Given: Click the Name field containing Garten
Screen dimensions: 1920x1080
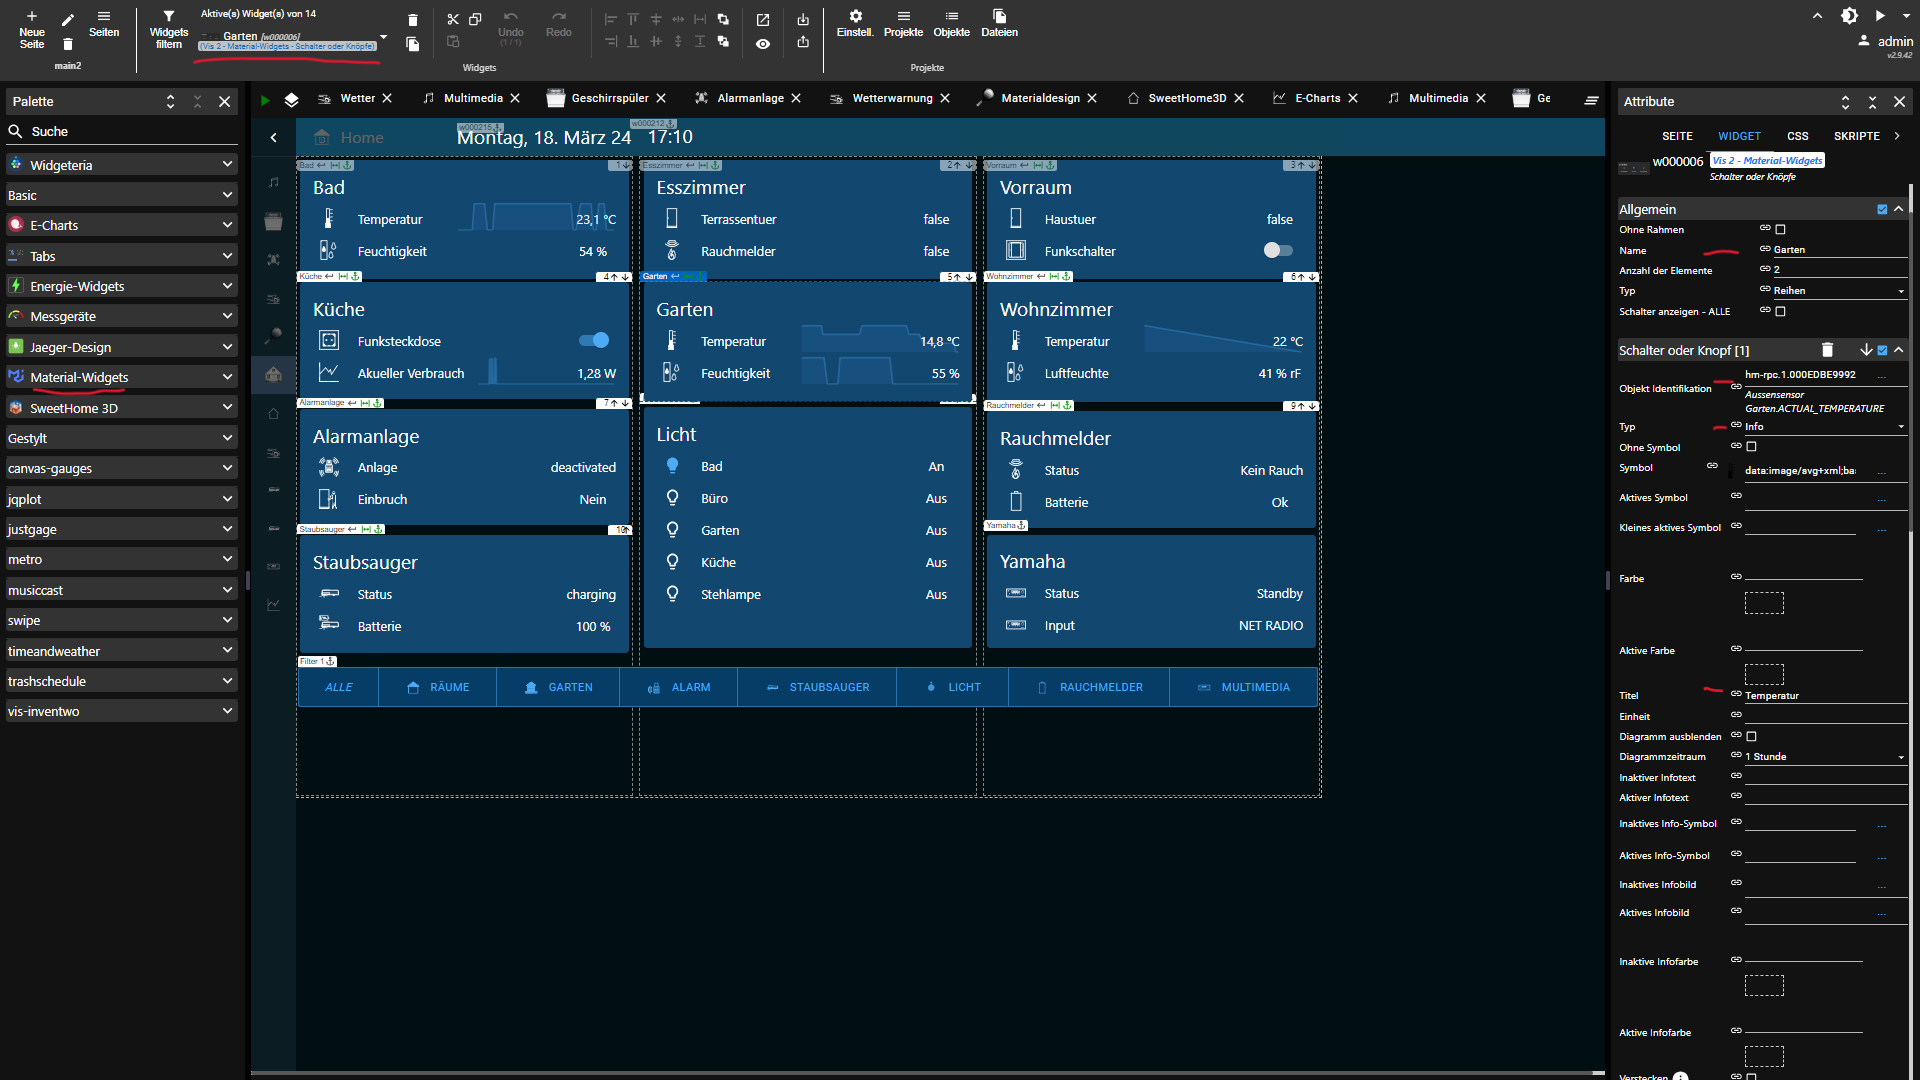Looking at the screenshot, I should [1839, 250].
